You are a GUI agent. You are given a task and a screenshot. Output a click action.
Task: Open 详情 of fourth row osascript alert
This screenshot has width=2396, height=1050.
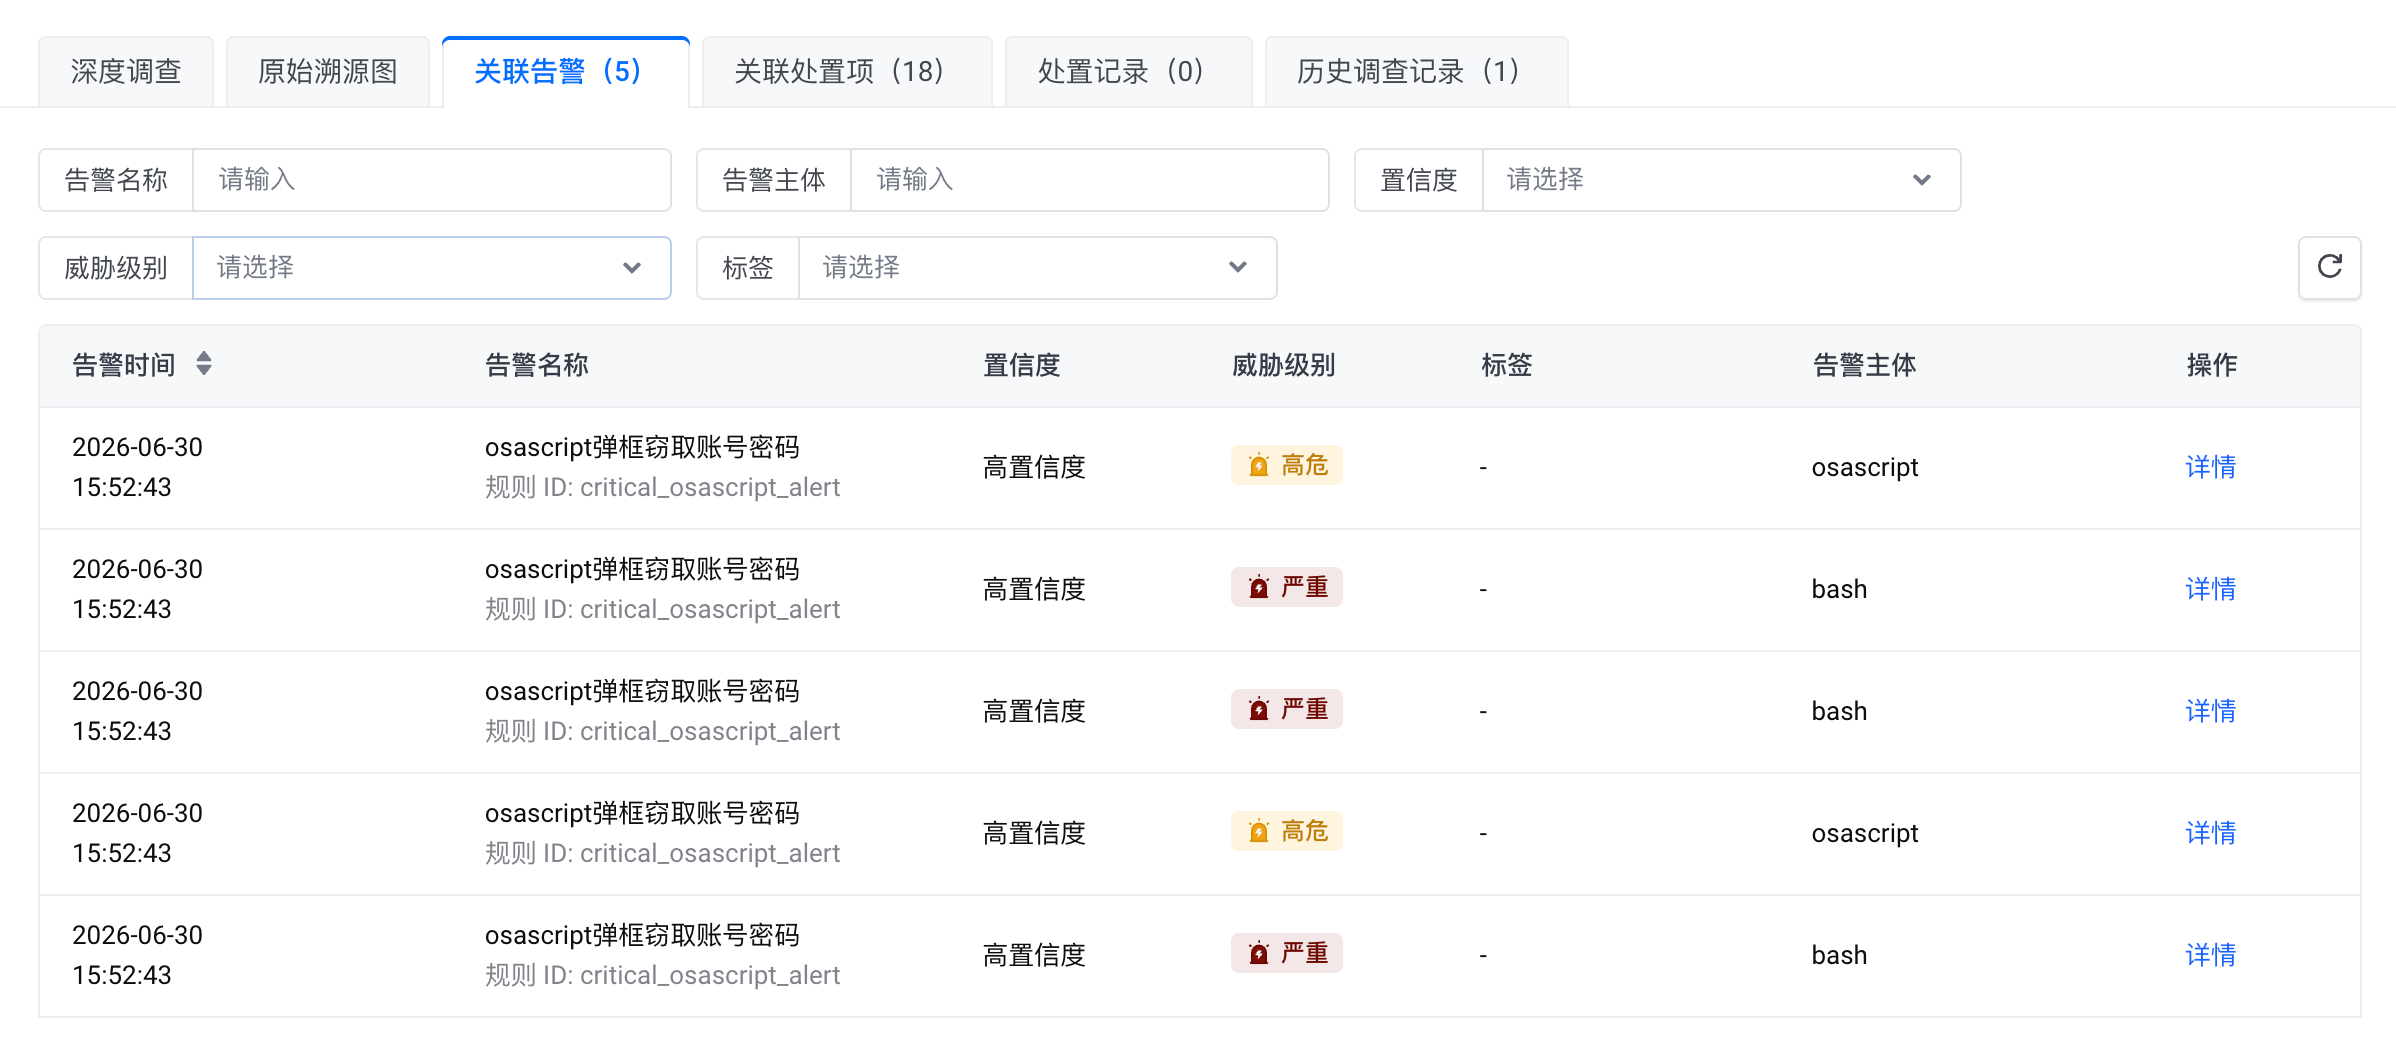[x=2210, y=833]
